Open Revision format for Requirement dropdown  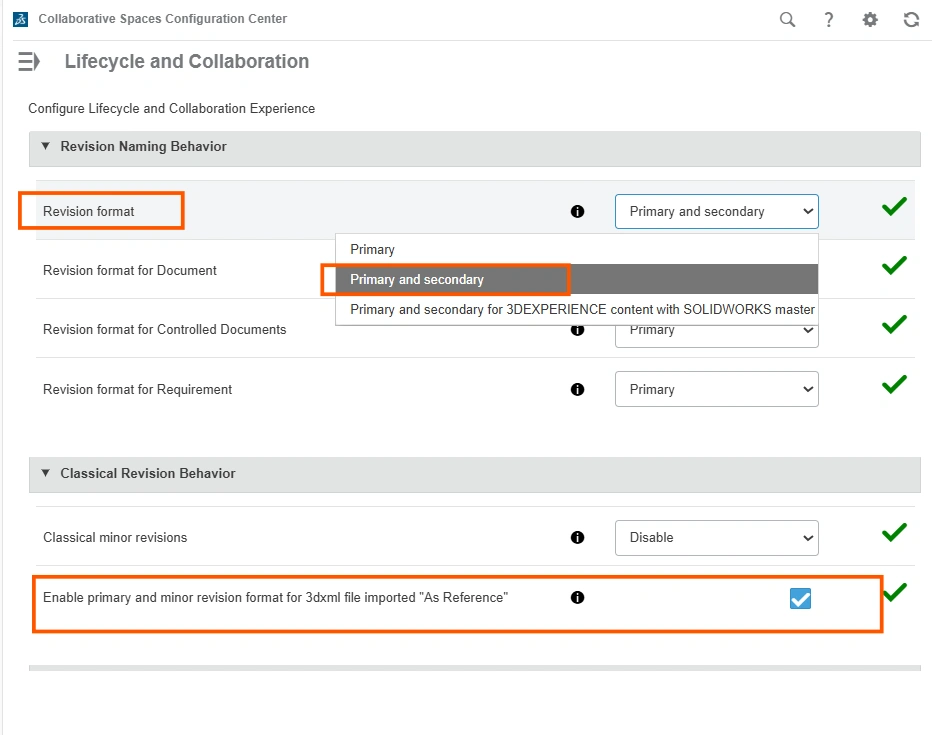point(716,390)
